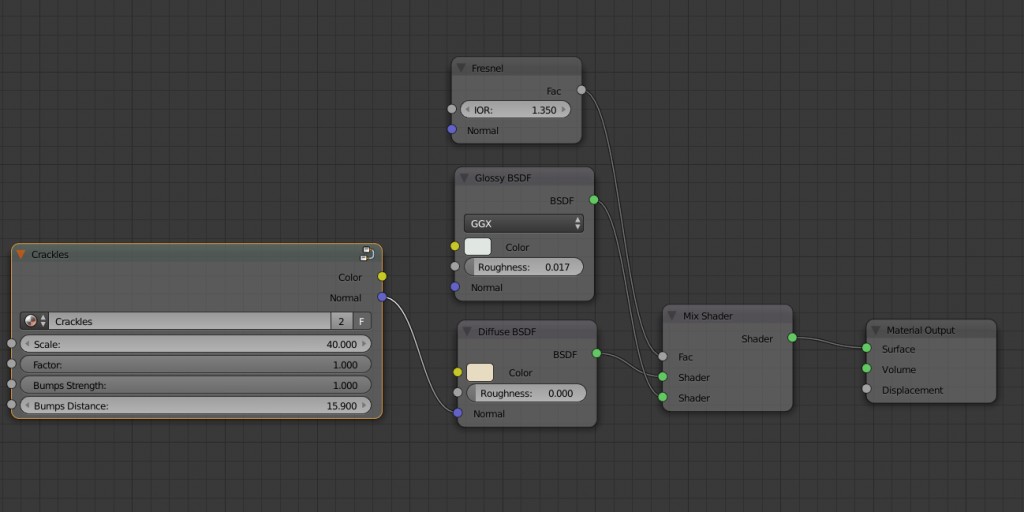
Task: Select the Crackles Normal output socket
Action: 381,297
